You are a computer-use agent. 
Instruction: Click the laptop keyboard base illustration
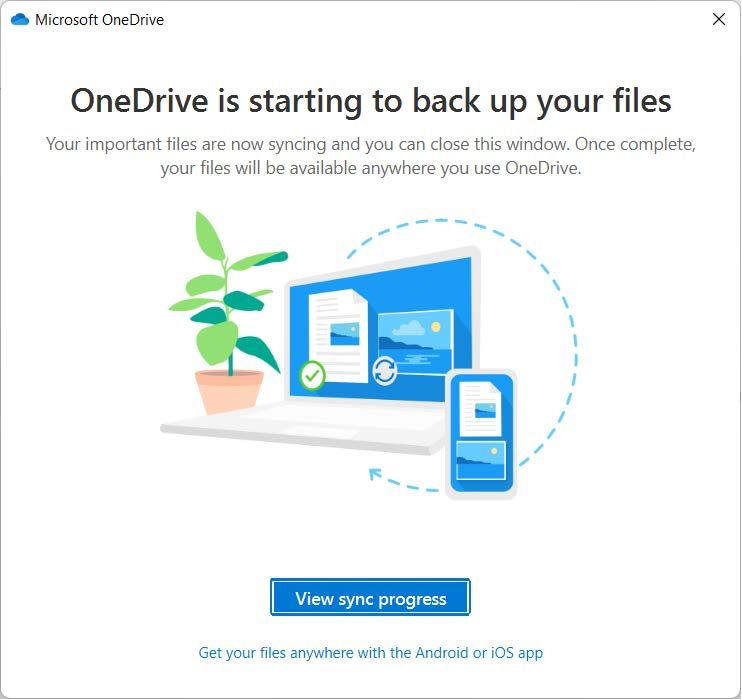(x=303, y=426)
